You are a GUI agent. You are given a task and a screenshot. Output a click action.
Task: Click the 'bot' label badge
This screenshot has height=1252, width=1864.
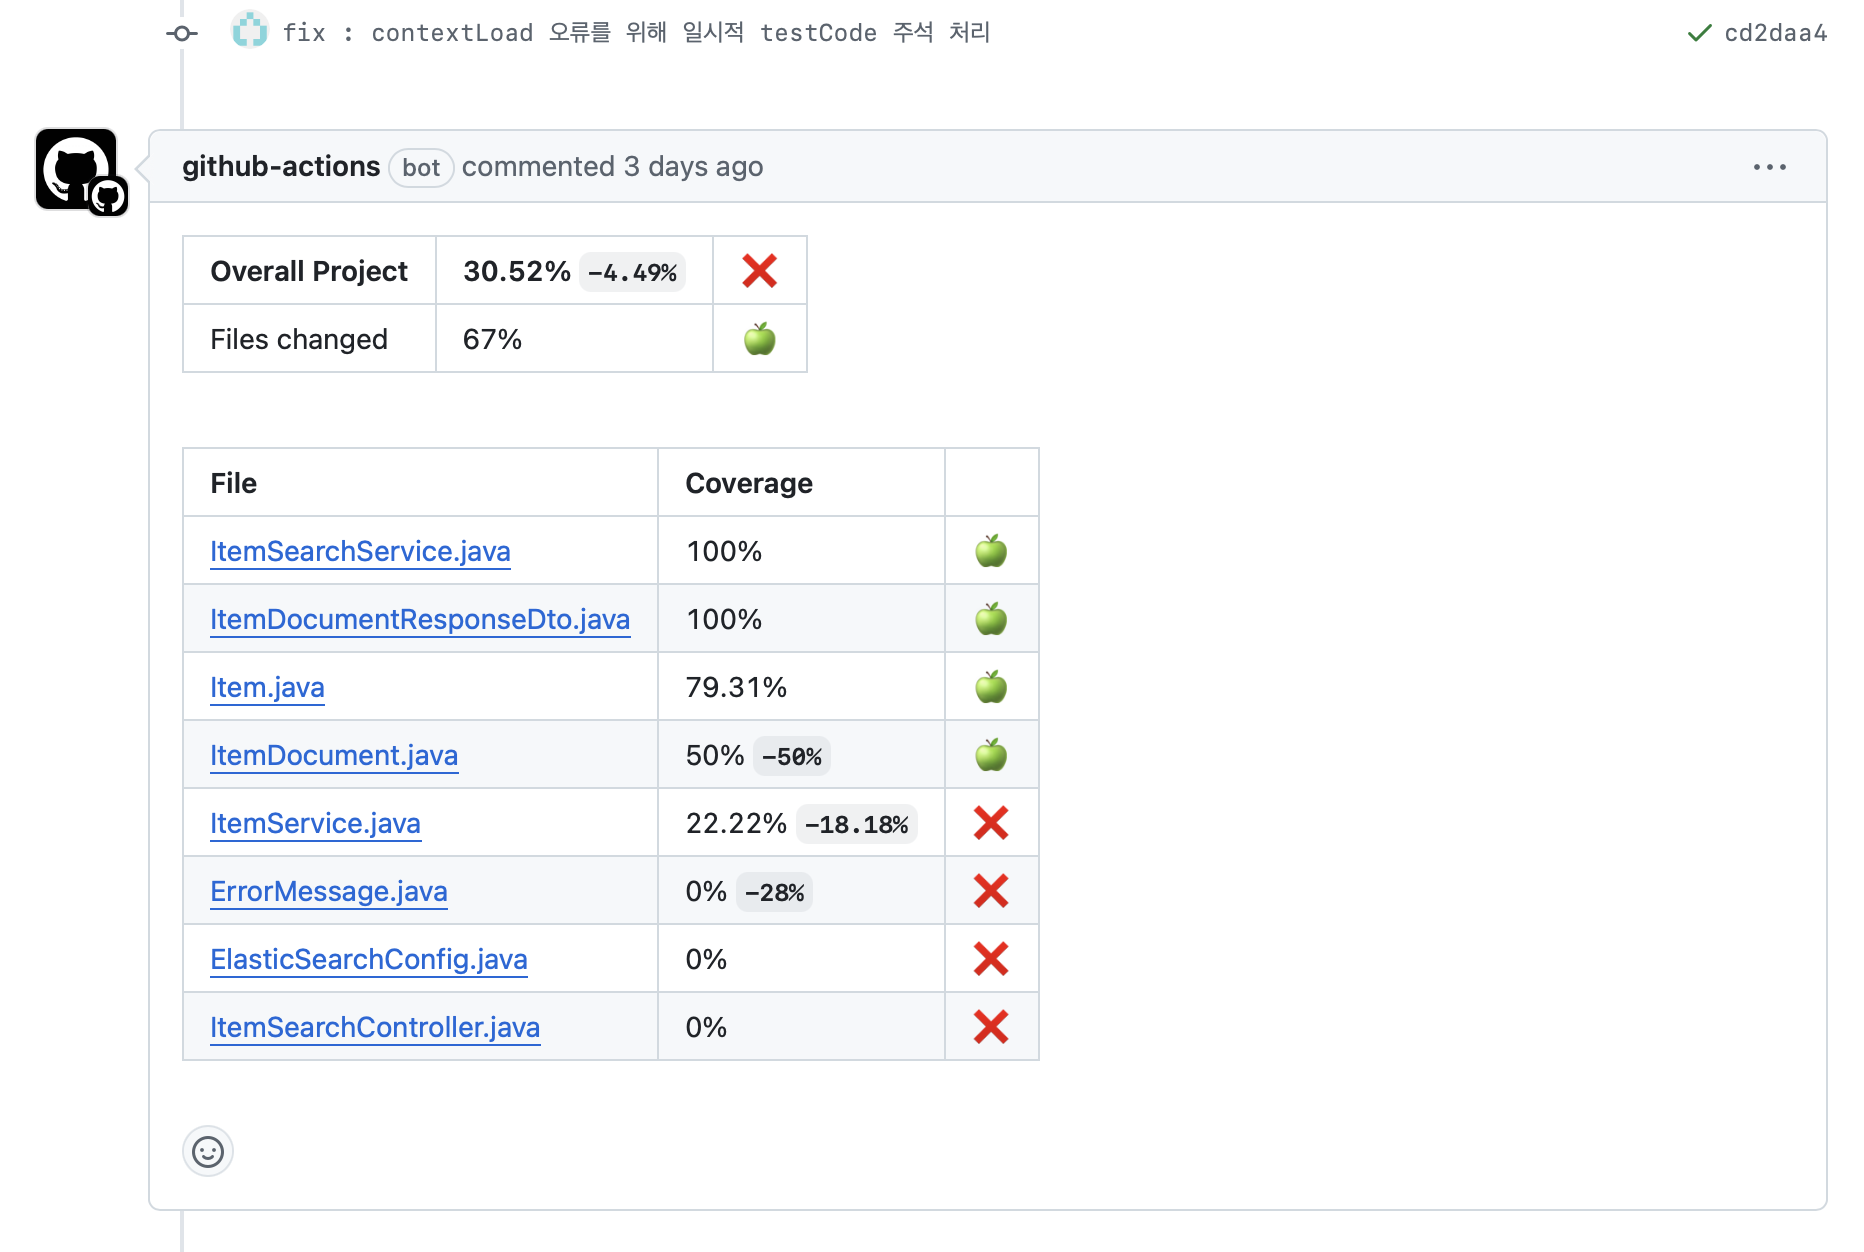421,167
